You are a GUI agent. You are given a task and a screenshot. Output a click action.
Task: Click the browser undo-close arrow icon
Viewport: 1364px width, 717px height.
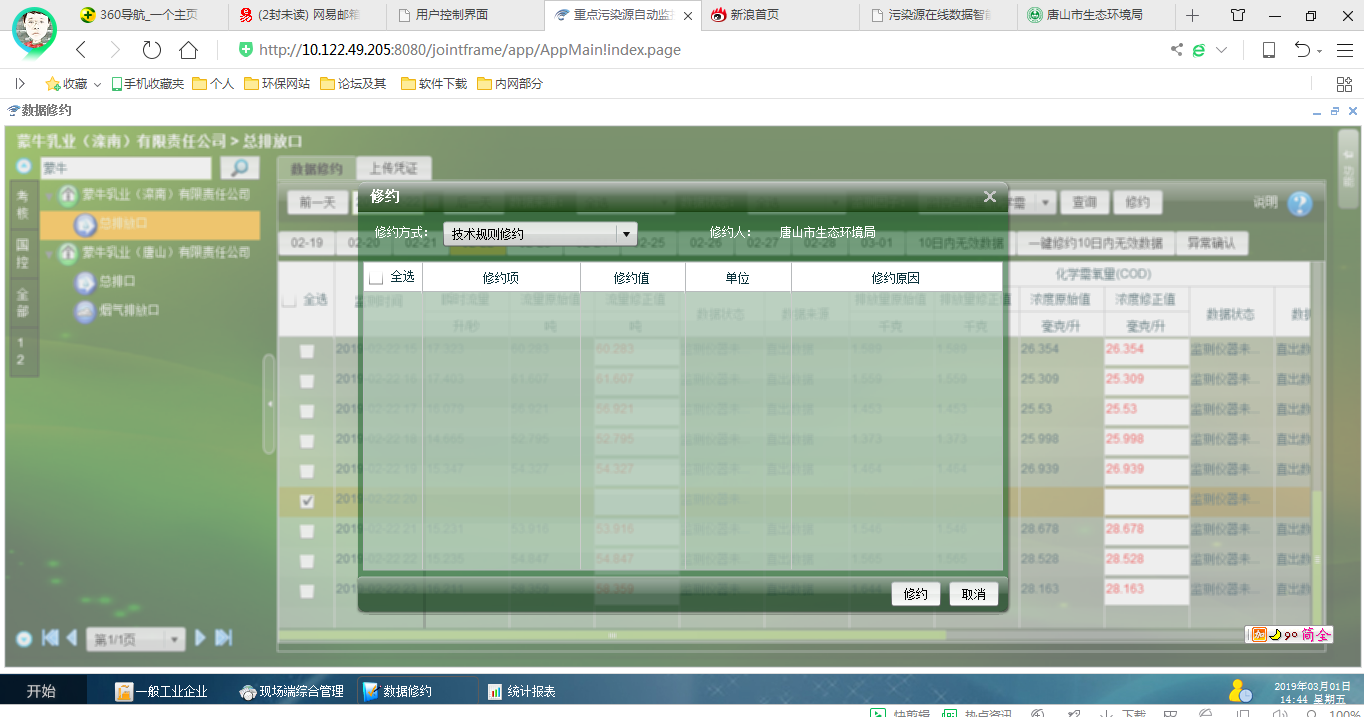tap(1302, 50)
